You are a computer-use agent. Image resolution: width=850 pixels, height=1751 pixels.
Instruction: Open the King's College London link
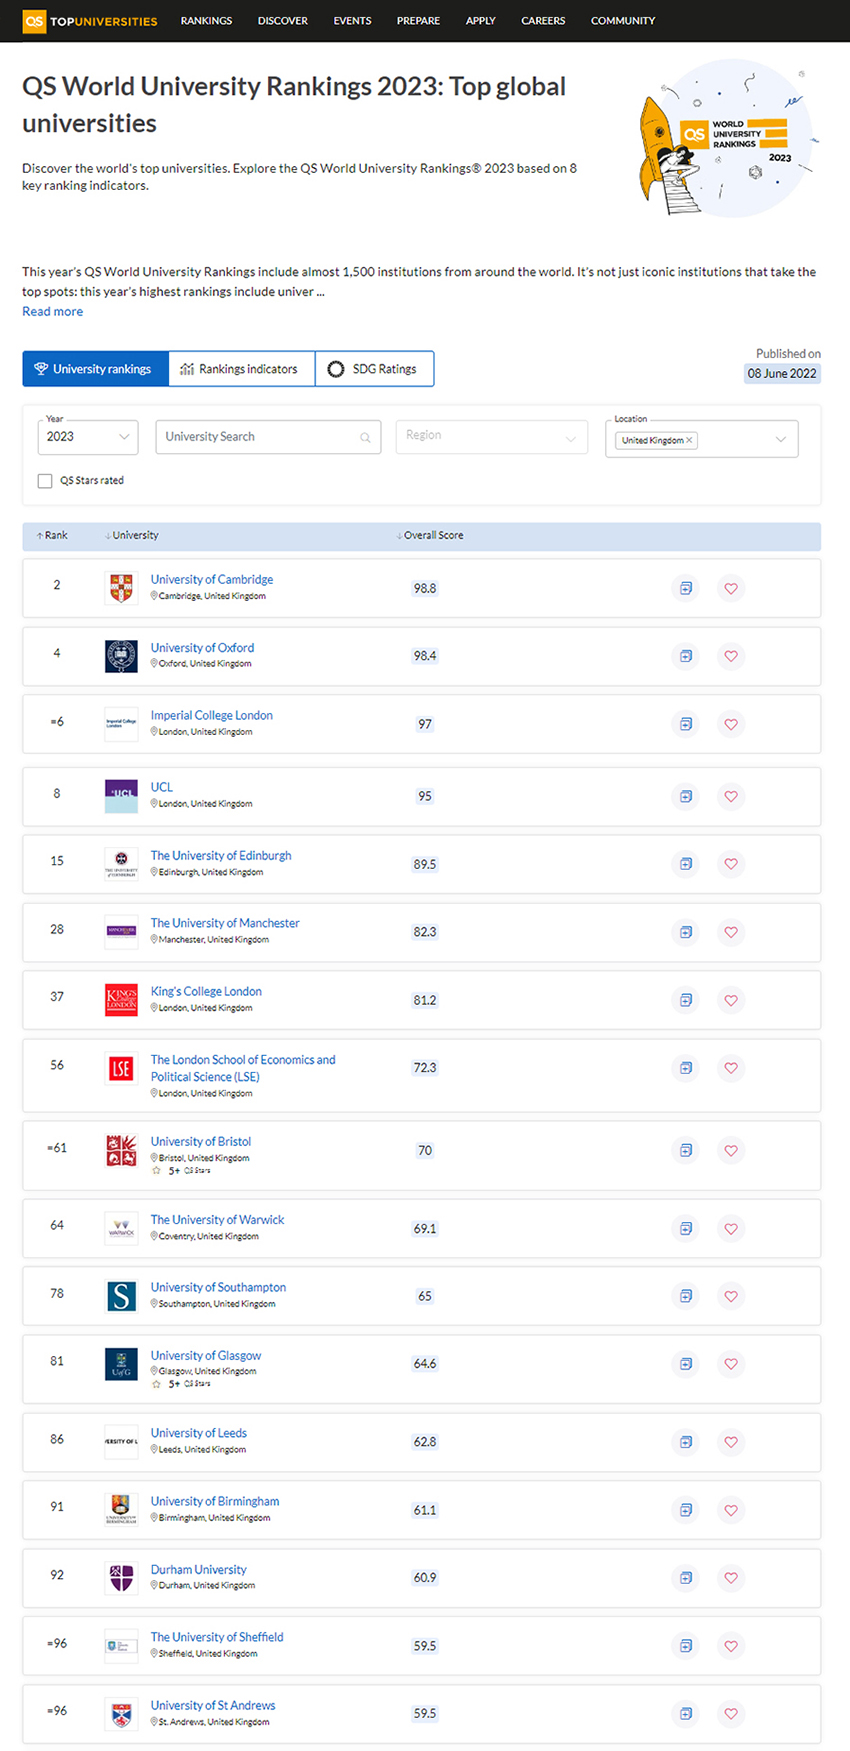click(206, 991)
